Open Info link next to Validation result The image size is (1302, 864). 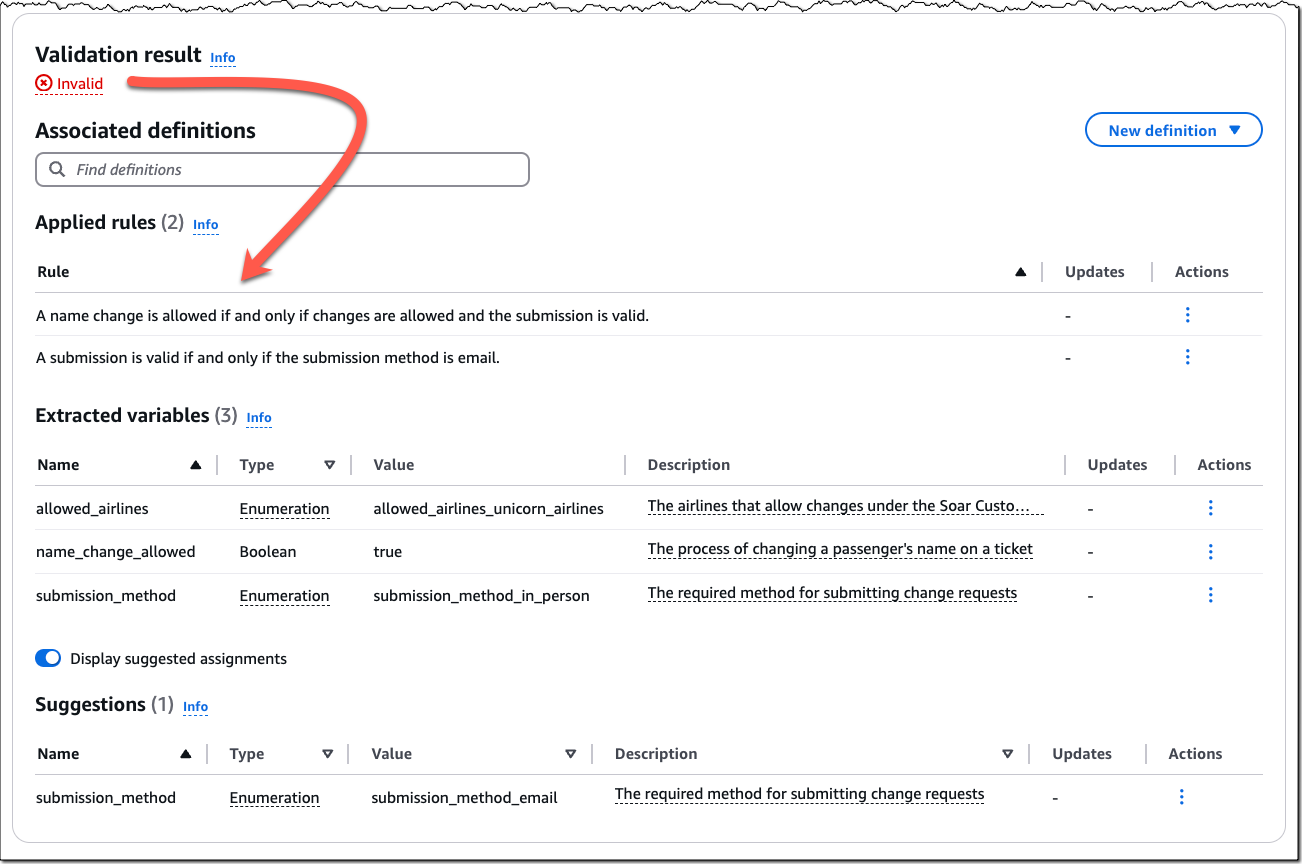(223, 58)
